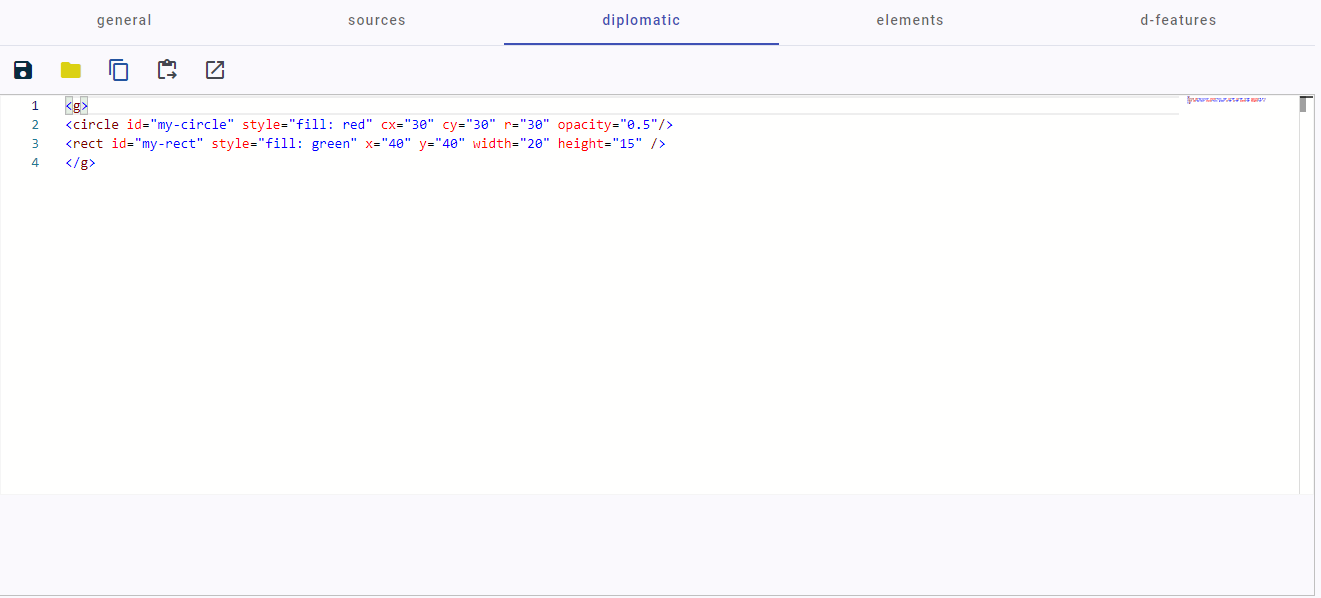Click the save floppy disk icon
This screenshot has width=1321, height=598.
(23, 70)
